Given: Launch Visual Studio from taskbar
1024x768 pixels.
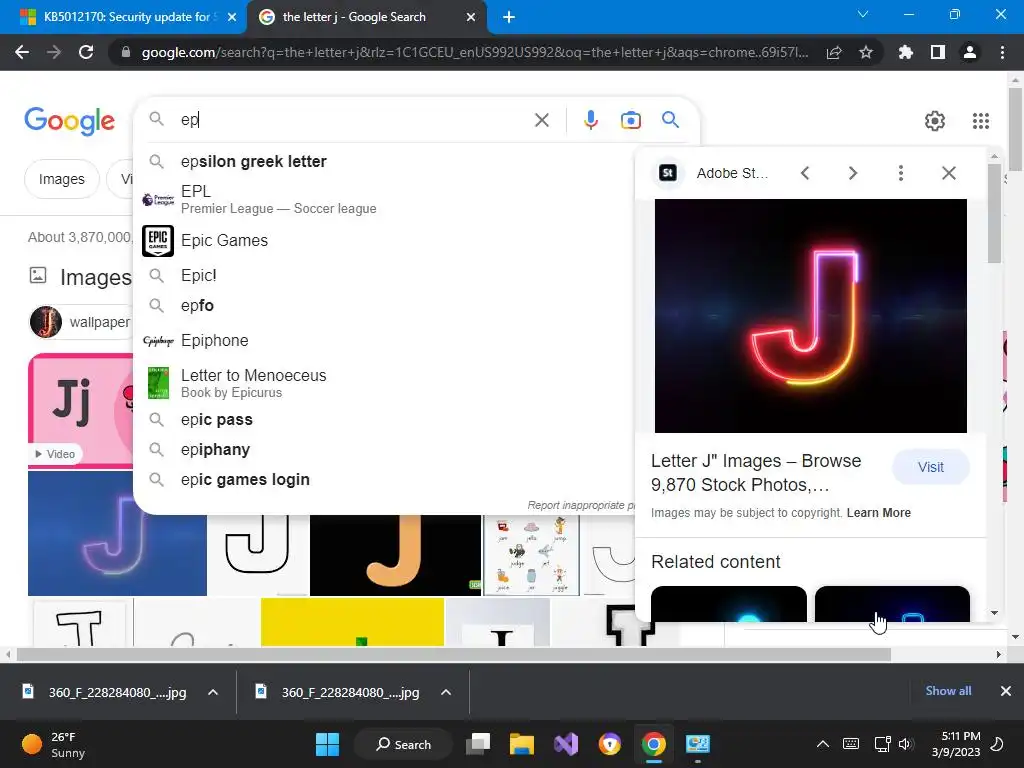Looking at the screenshot, I should pyautogui.click(x=566, y=744).
